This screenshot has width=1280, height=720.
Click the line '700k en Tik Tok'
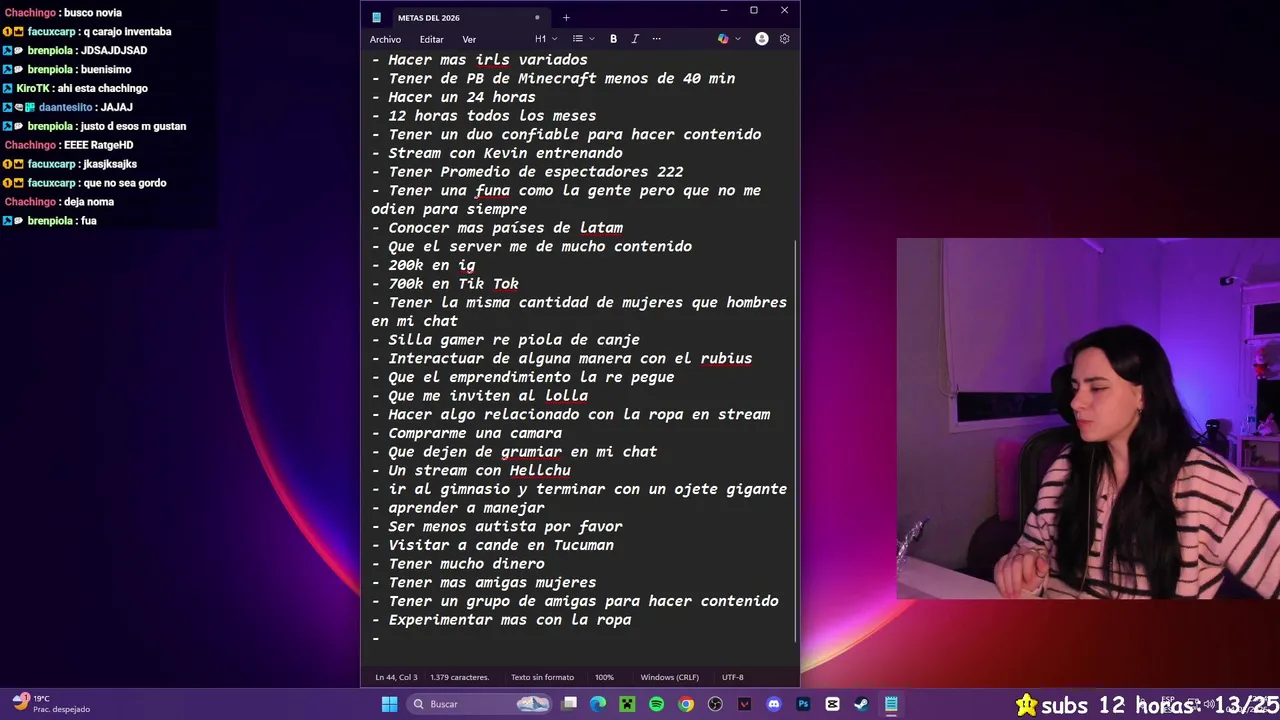click(x=453, y=284)
